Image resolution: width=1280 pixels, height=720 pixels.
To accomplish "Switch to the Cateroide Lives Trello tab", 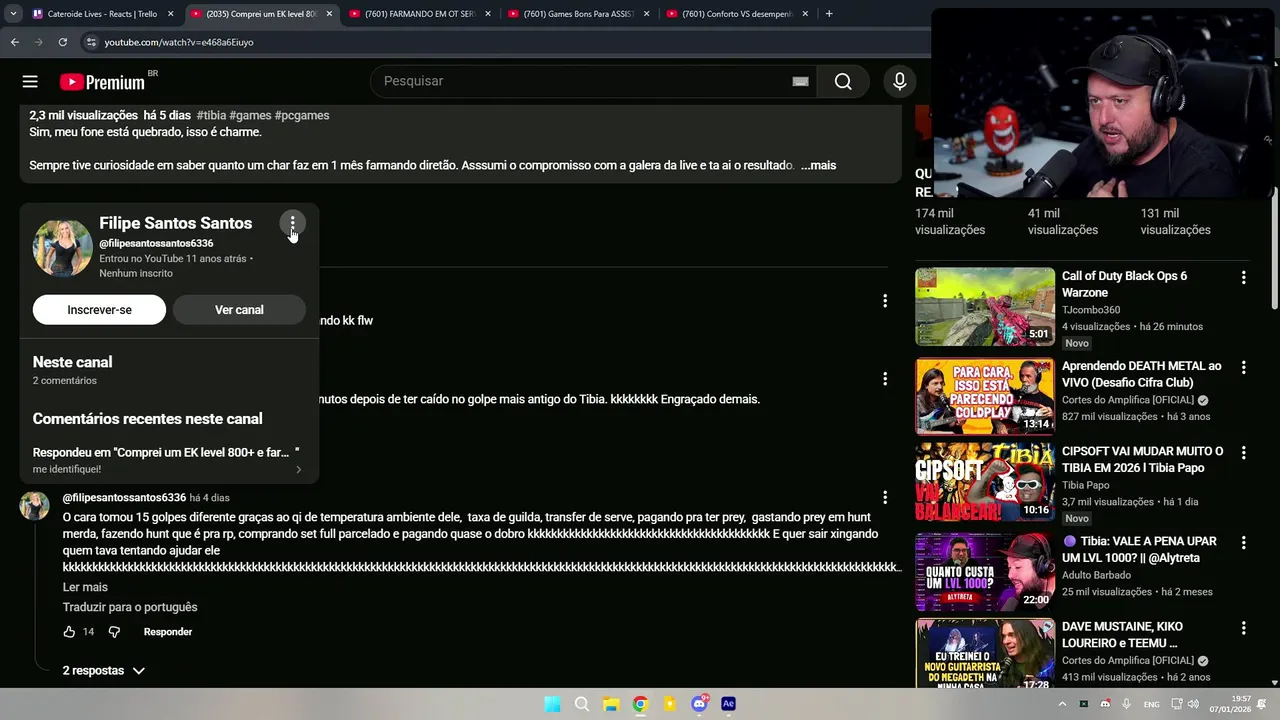I will tap(103, 14).
